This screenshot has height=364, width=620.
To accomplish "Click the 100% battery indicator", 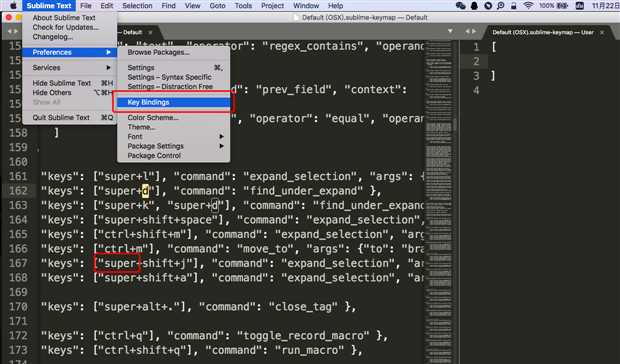I will point(553,6).
